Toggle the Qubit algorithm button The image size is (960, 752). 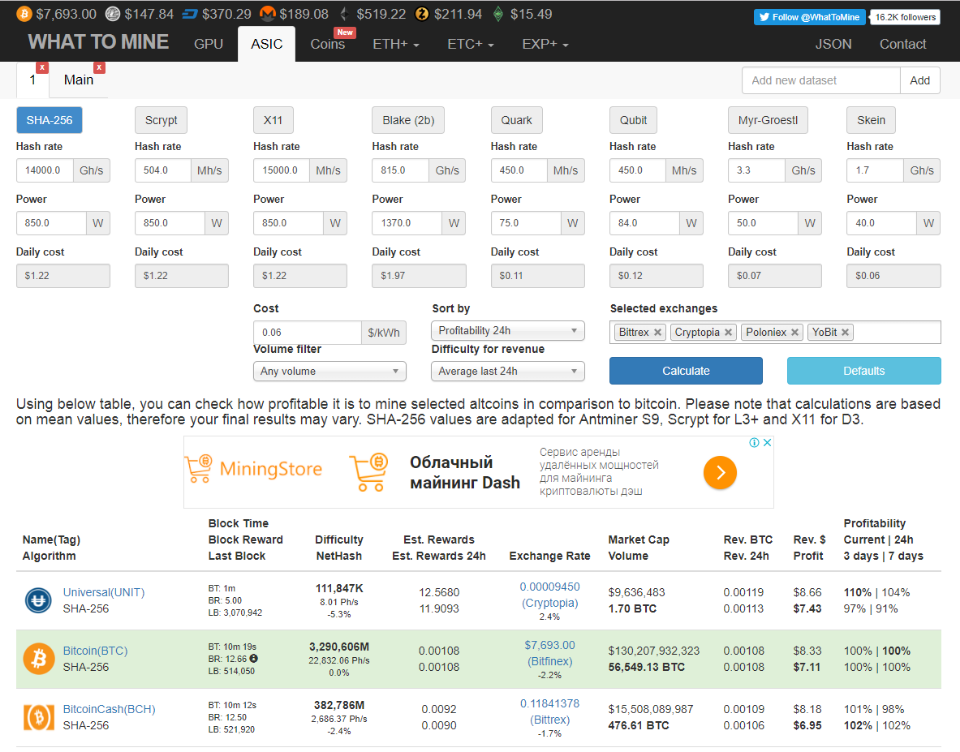[633, 120]
